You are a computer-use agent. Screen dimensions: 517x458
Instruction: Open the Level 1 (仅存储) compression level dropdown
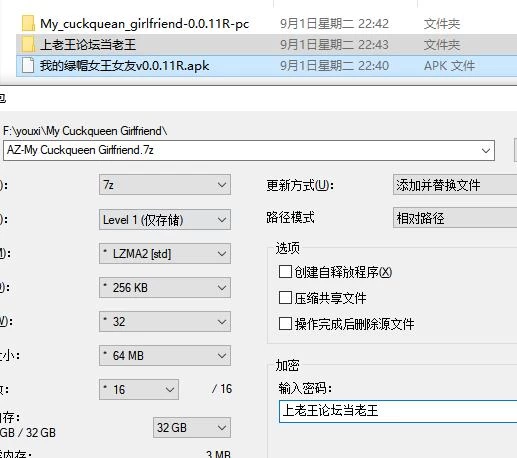(x=165, y=220)
